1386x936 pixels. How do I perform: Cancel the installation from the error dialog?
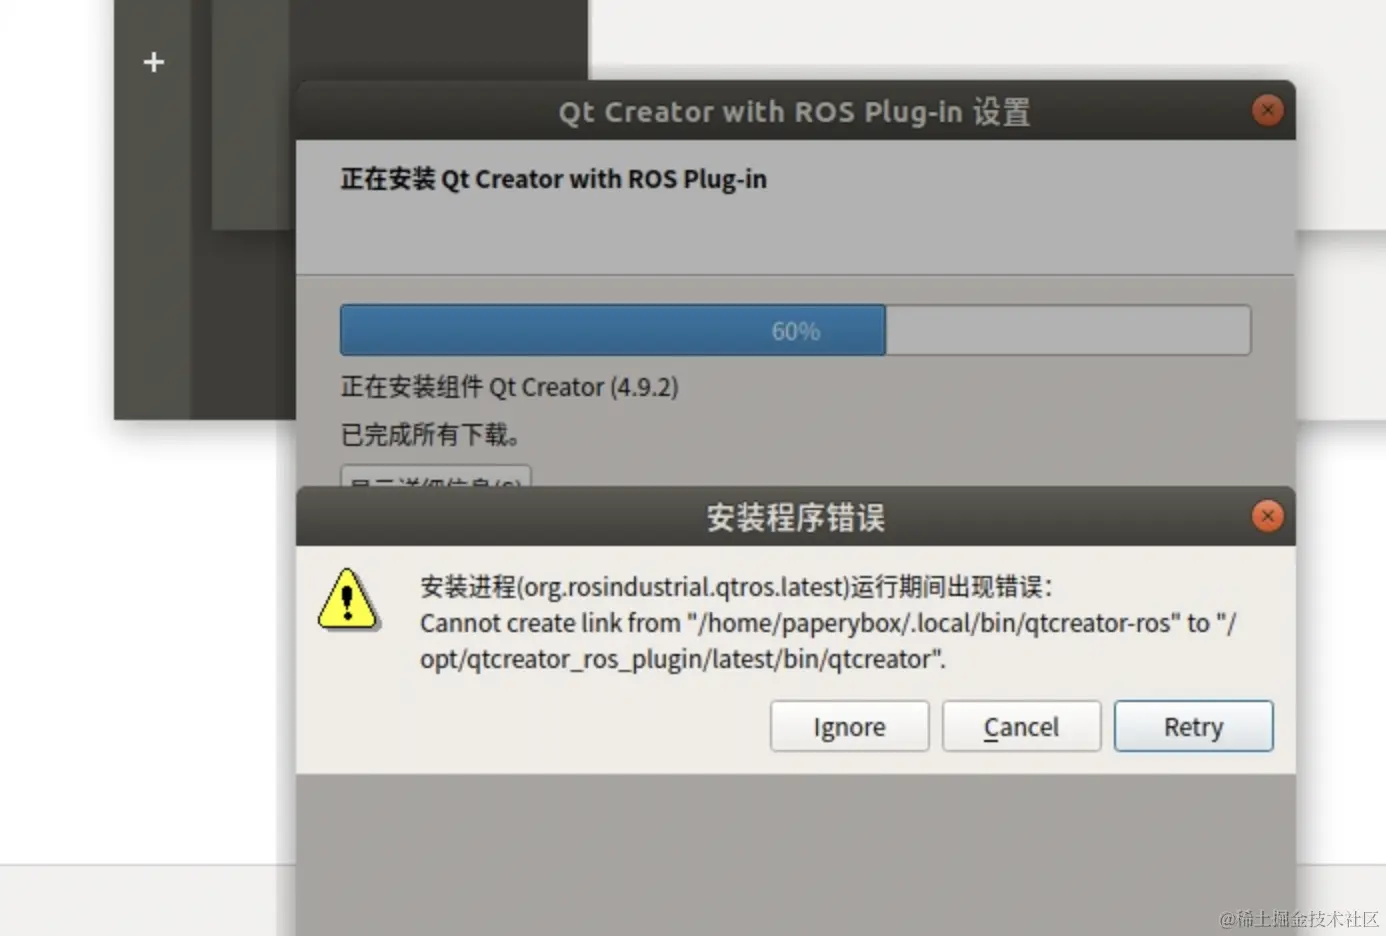(x=1021, y=726)
